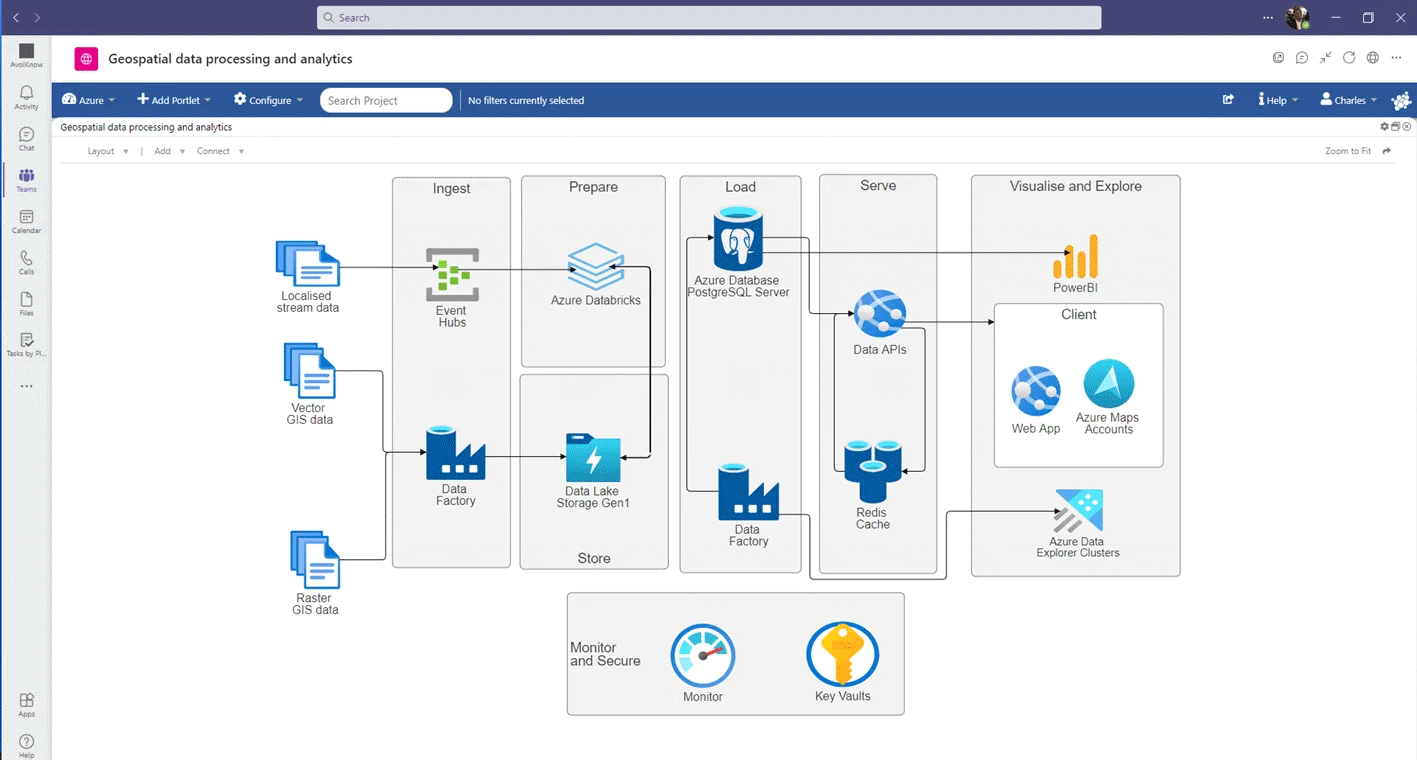Expand the Connect menu
Screen dimensions: 1417x760
(220, 151)
